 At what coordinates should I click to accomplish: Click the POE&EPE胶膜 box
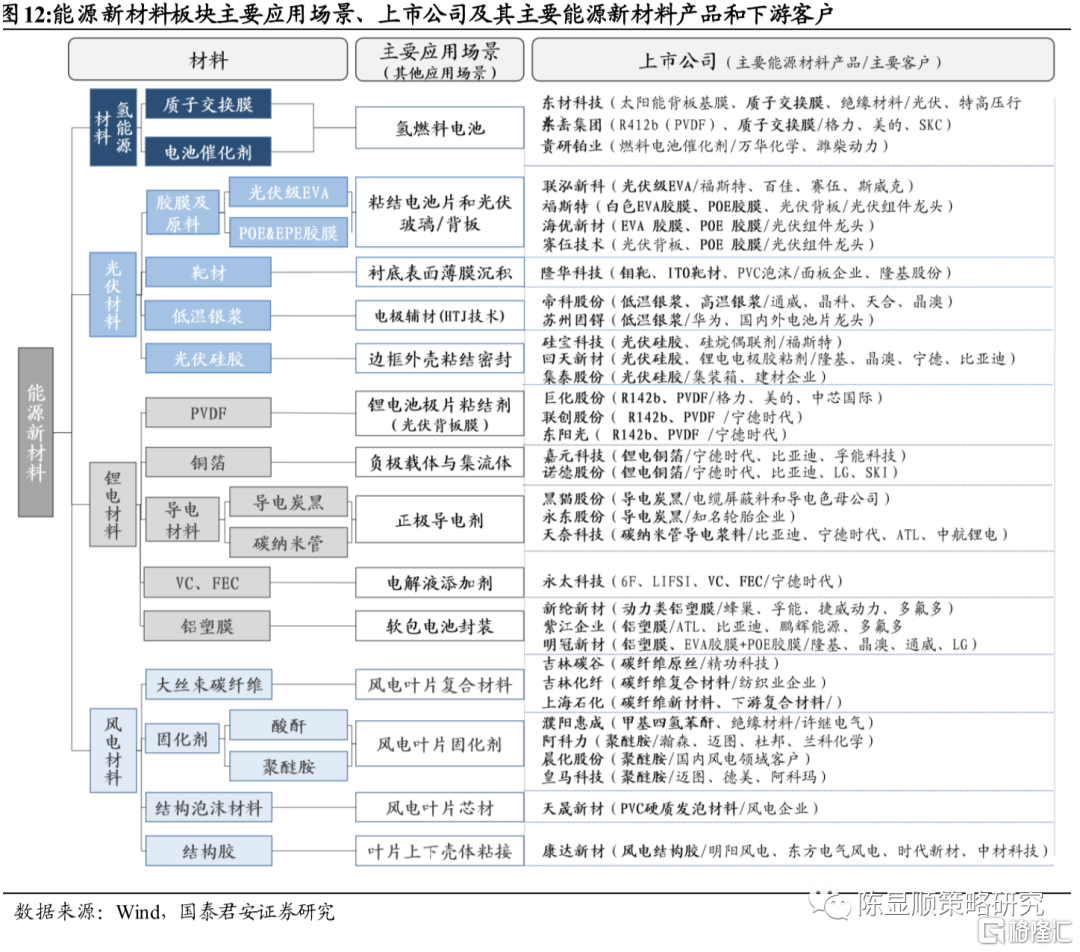pos(289,233)
